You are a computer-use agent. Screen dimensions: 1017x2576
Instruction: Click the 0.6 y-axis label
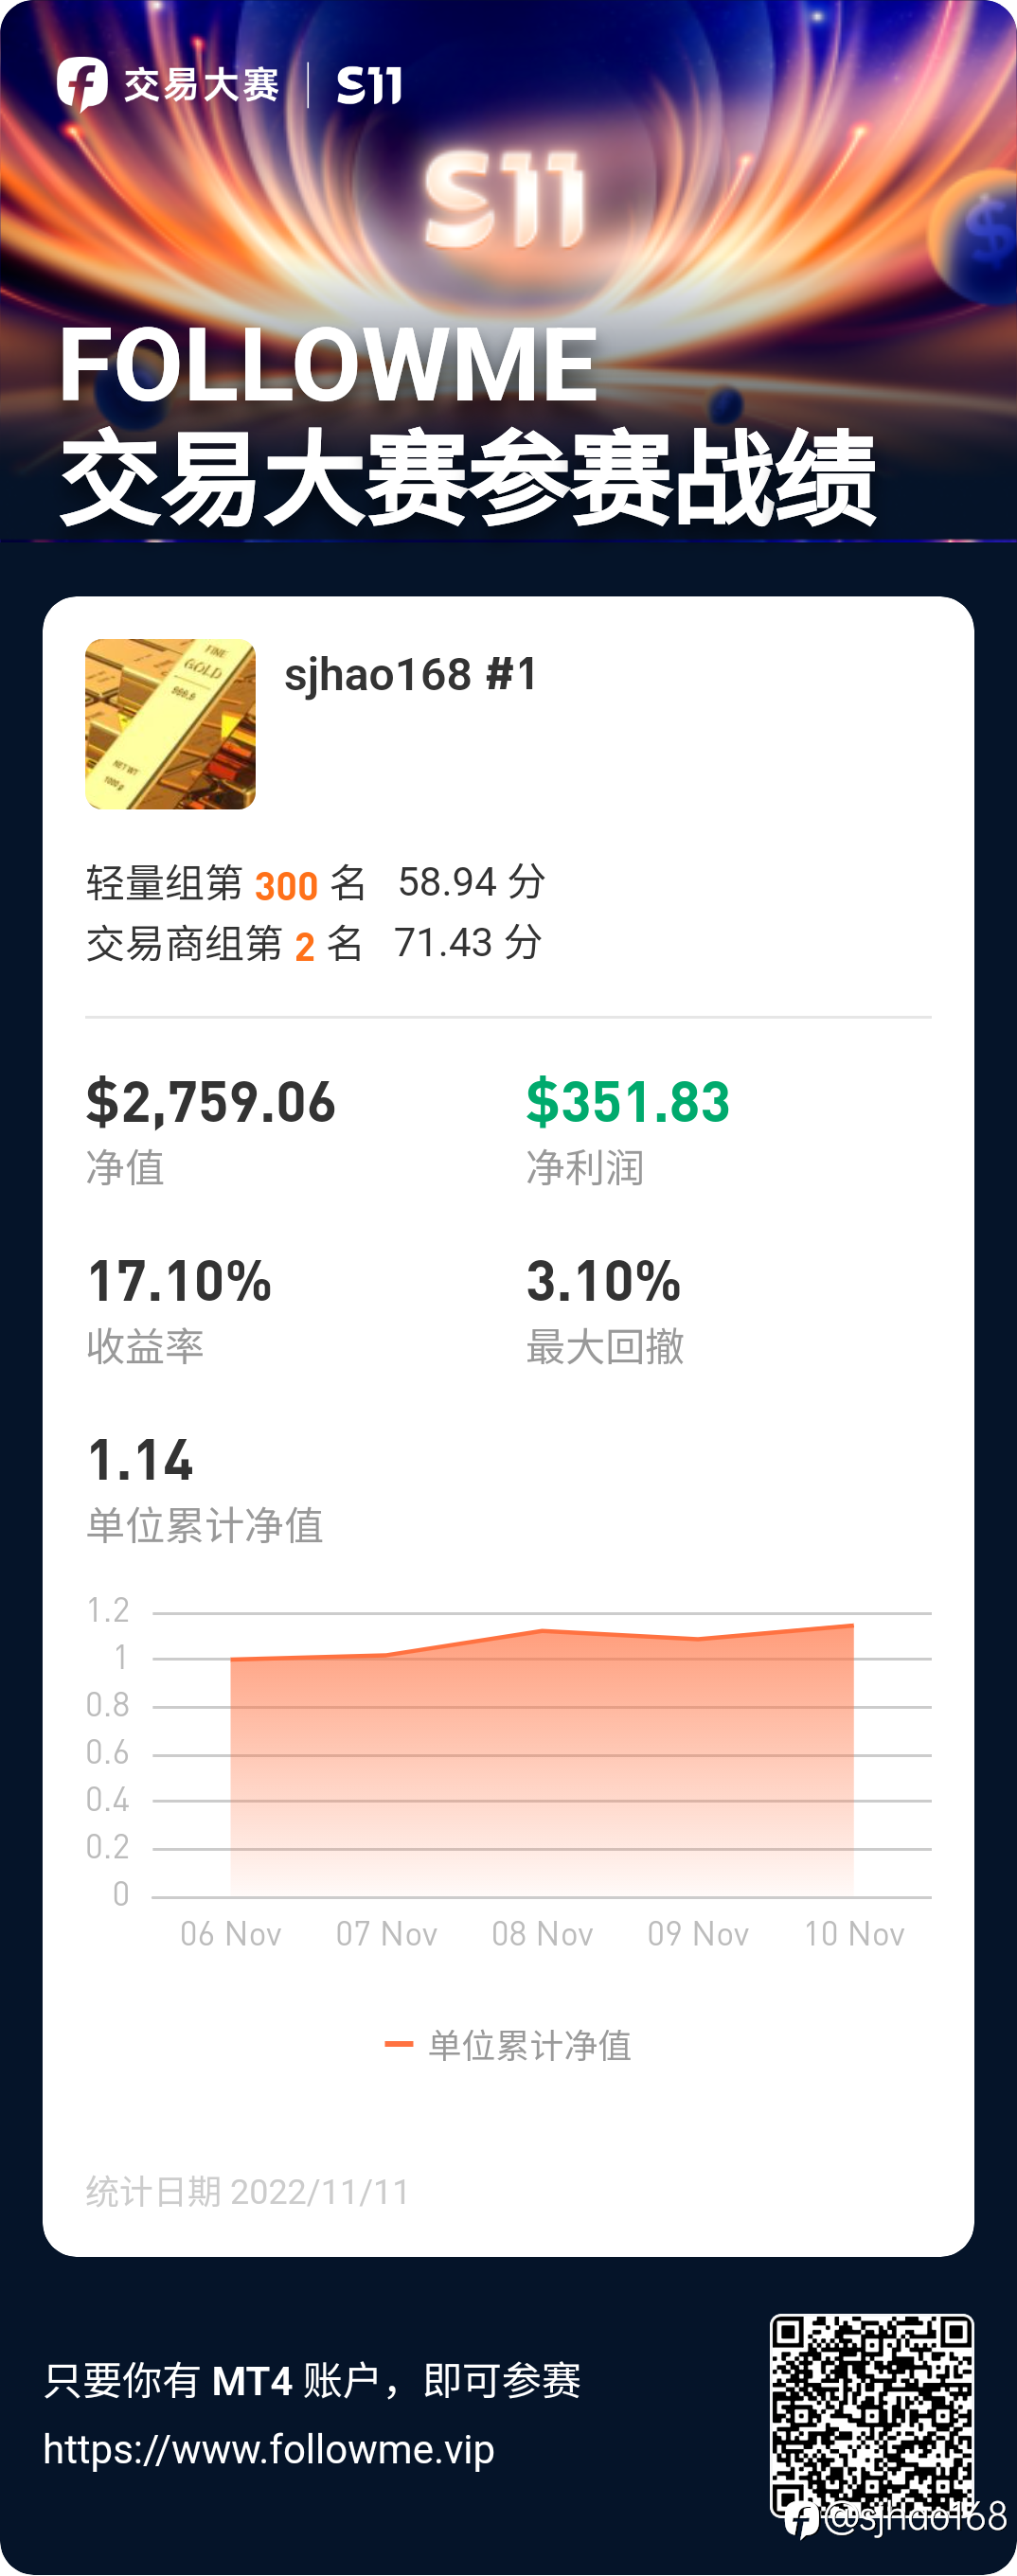[108, 1752]
